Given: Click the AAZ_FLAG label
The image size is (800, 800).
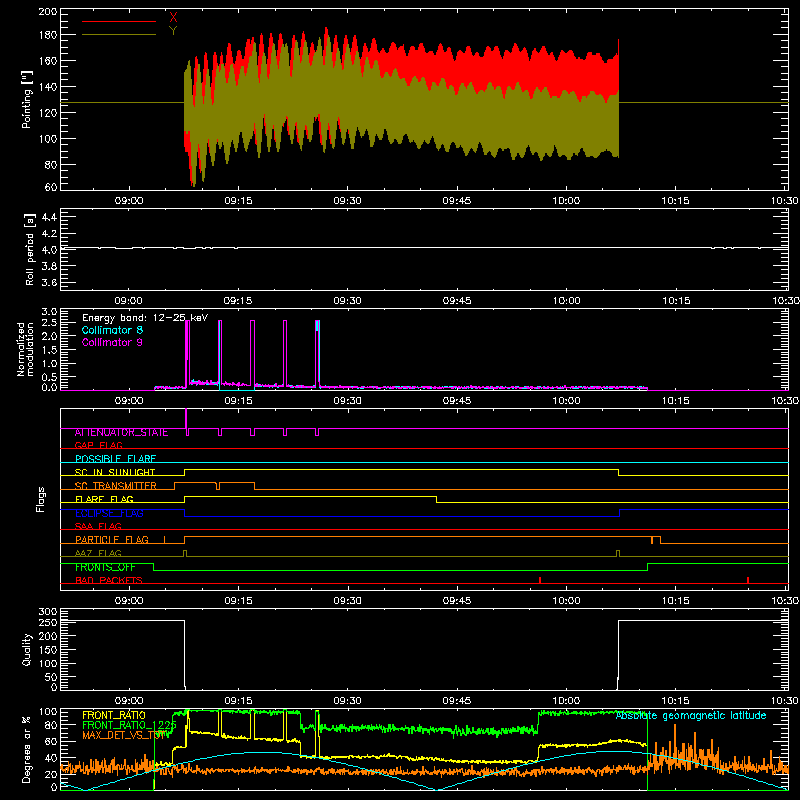Looking at the screenshot, I should (98, 553).
